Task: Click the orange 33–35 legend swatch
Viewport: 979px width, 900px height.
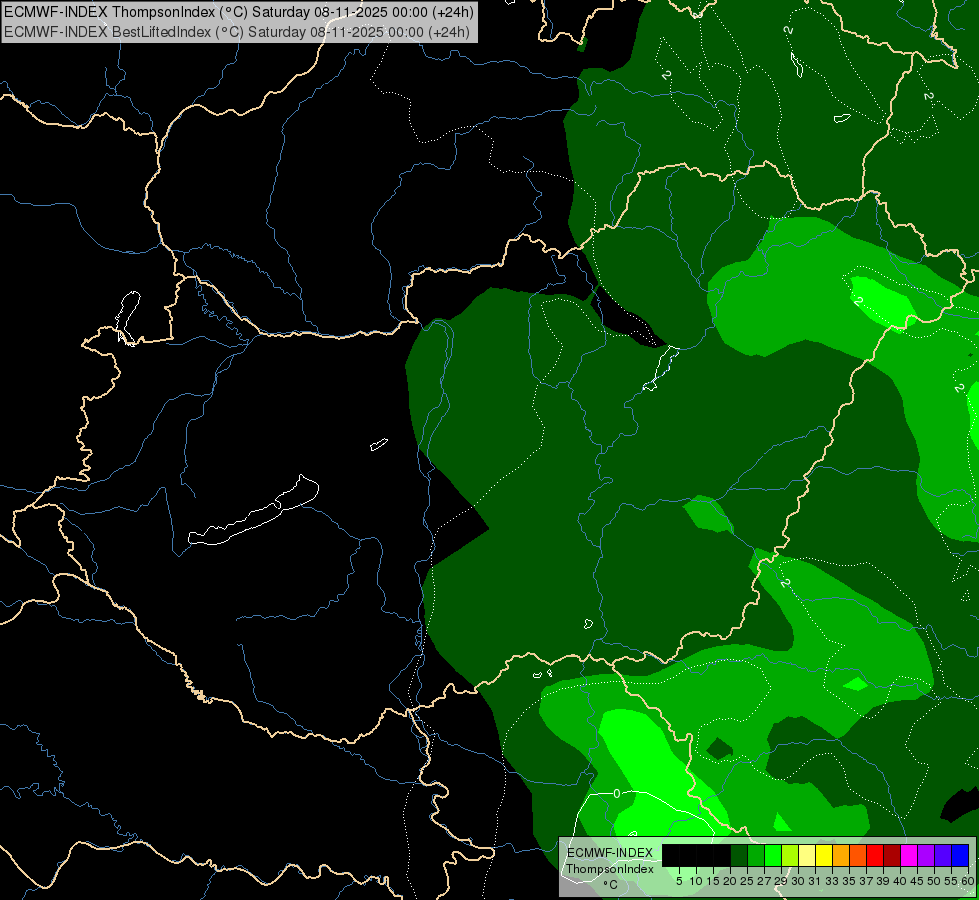Action: click(x=840, y=855)
